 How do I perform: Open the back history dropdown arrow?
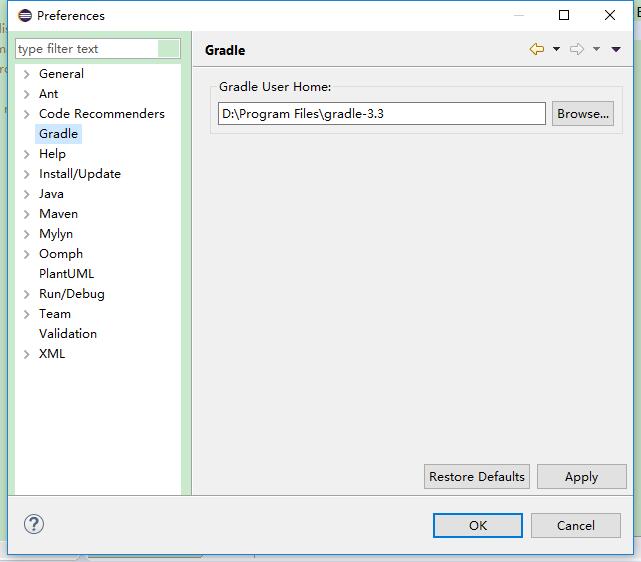pos(556,49)
